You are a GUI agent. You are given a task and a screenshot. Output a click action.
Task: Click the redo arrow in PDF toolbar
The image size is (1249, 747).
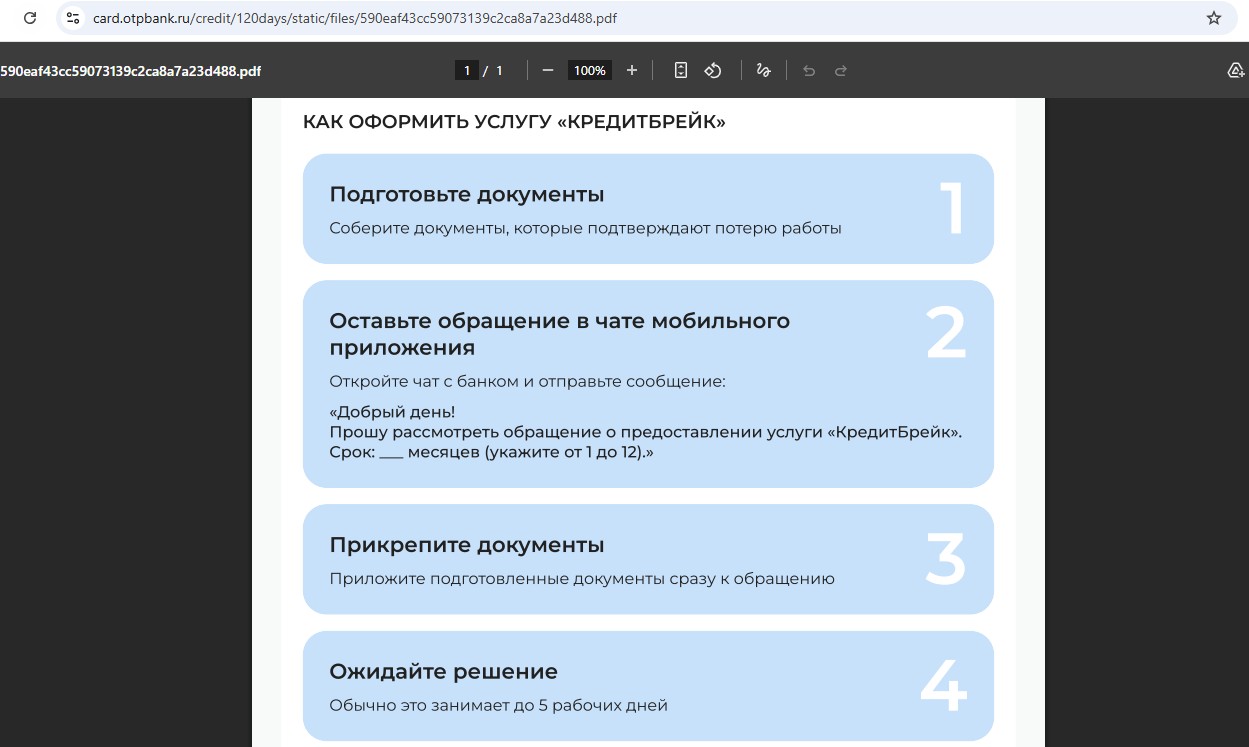point(841,70)
